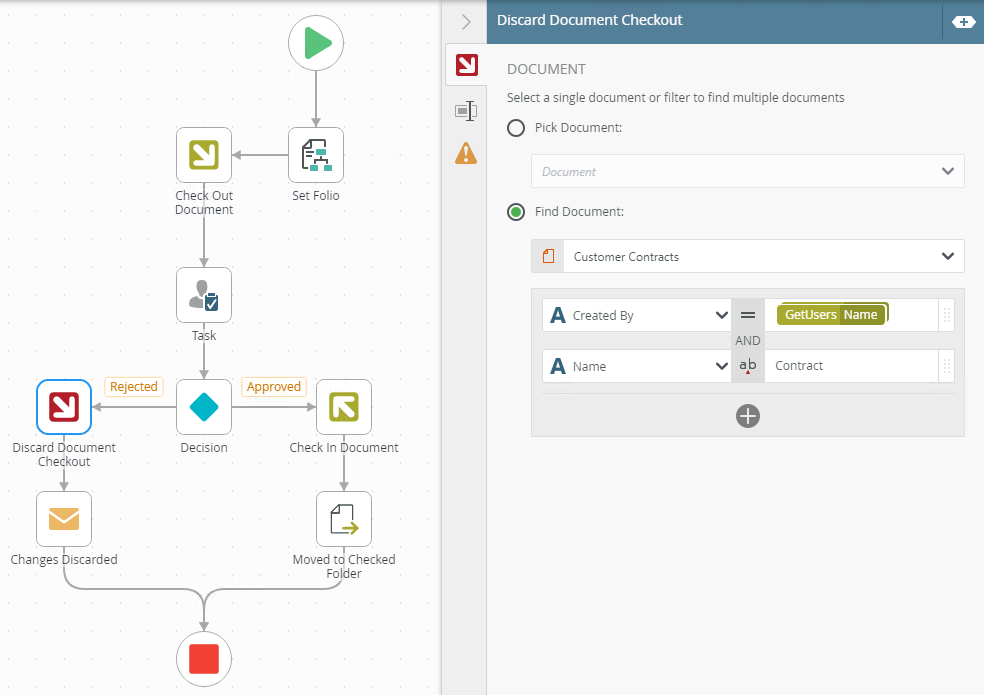Expand the Customer Contracts dropdown
The height and width of the screenshot is (695, 984).
(x=747, y=257)
